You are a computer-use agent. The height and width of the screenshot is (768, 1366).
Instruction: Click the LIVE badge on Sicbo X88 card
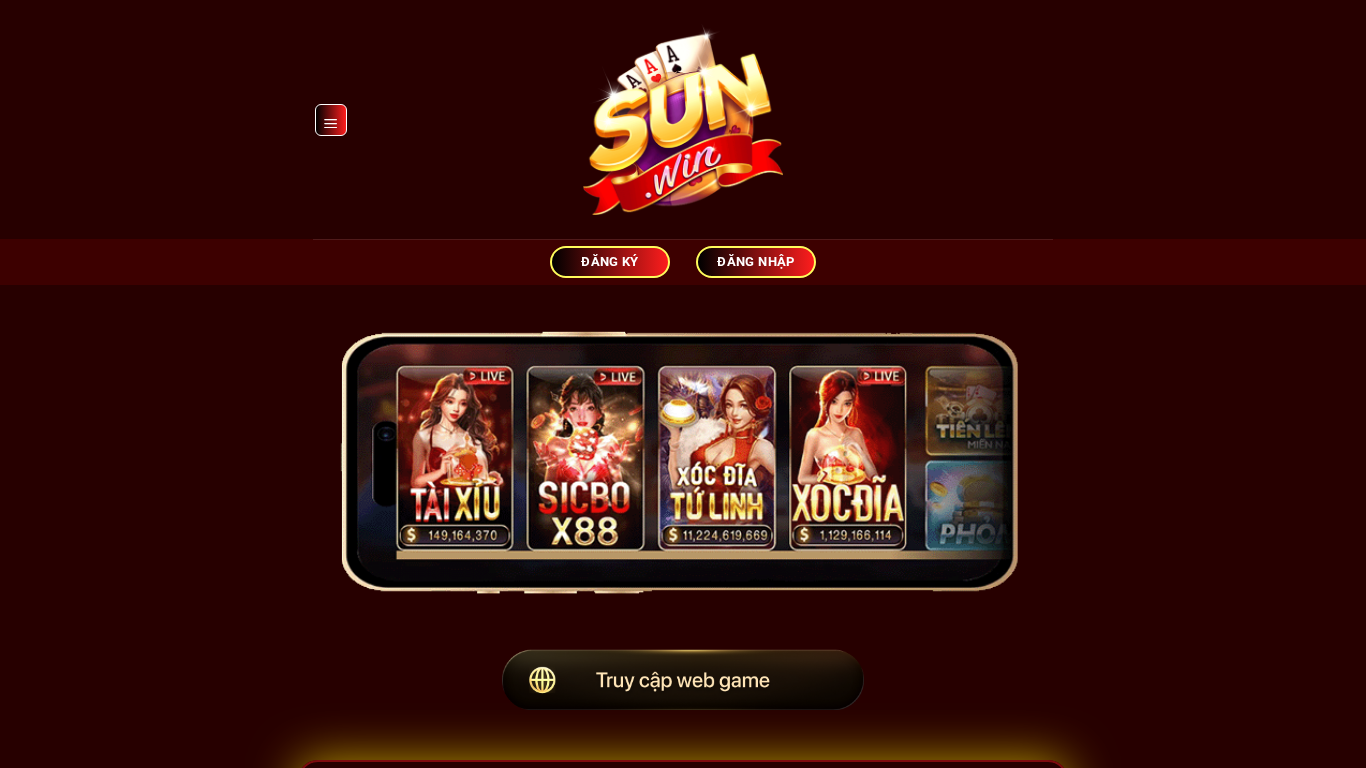pos(617,376)
